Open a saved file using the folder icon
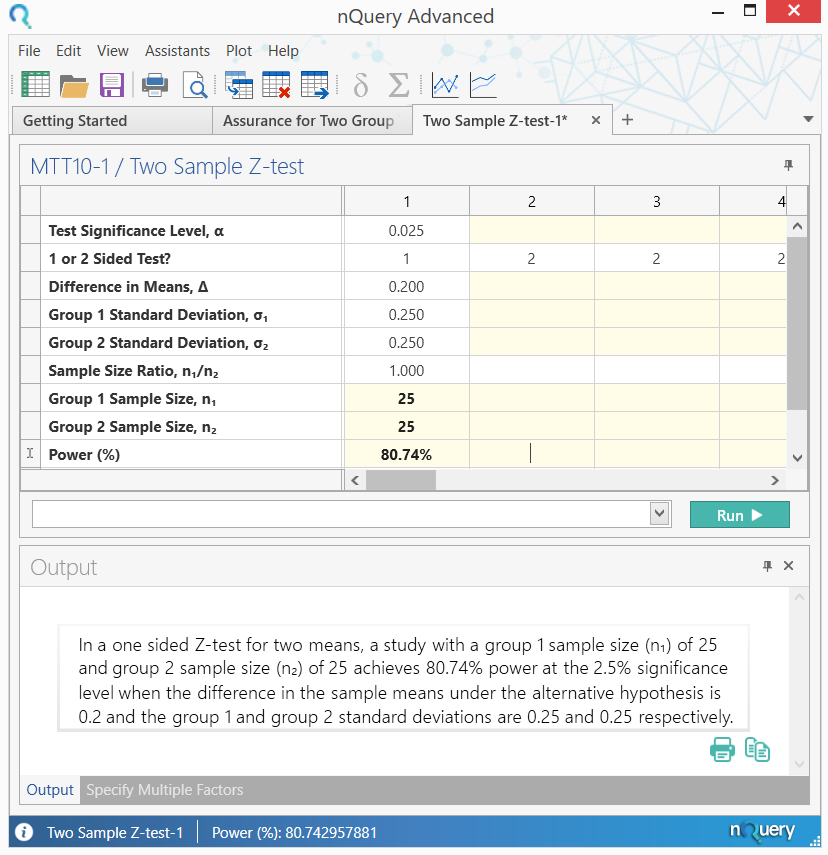 pyautogui.click(x=74, y=85)
